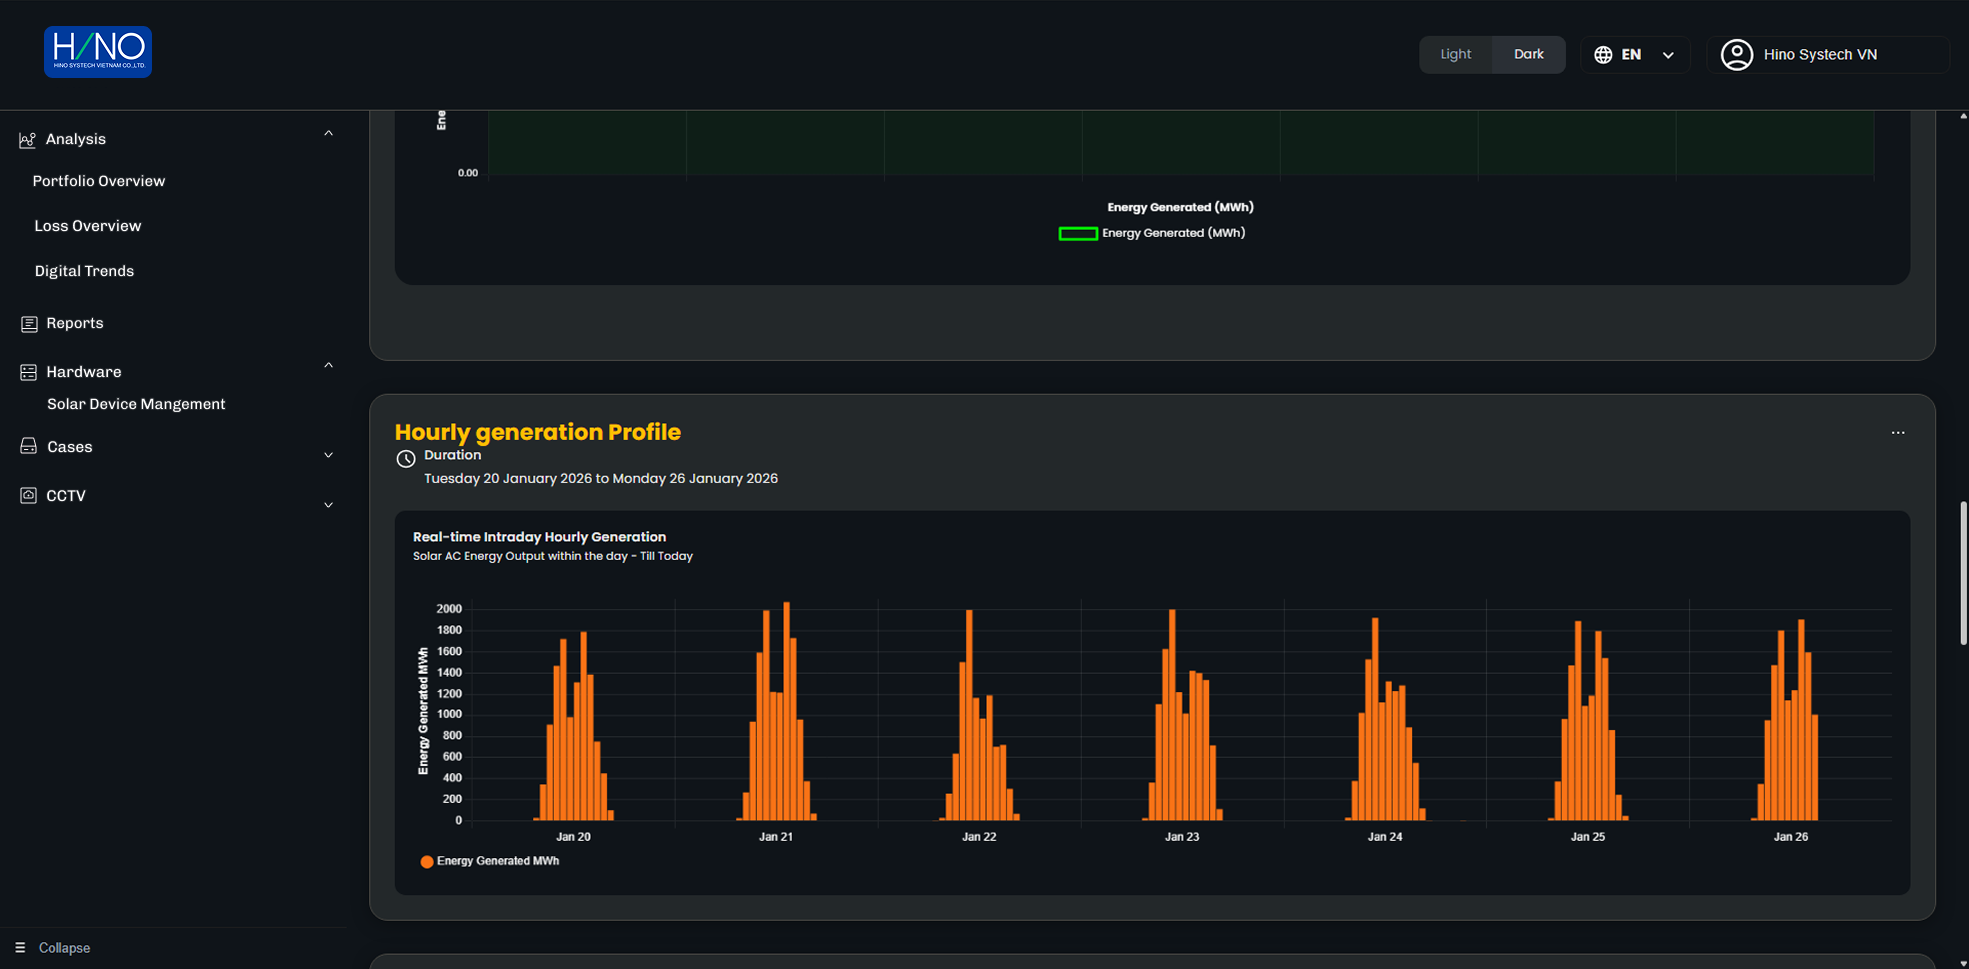Image resolution: width=1969 pixels, height=969 pixels.
Task: Click the globe language icon
Action: click(1603, 55)
